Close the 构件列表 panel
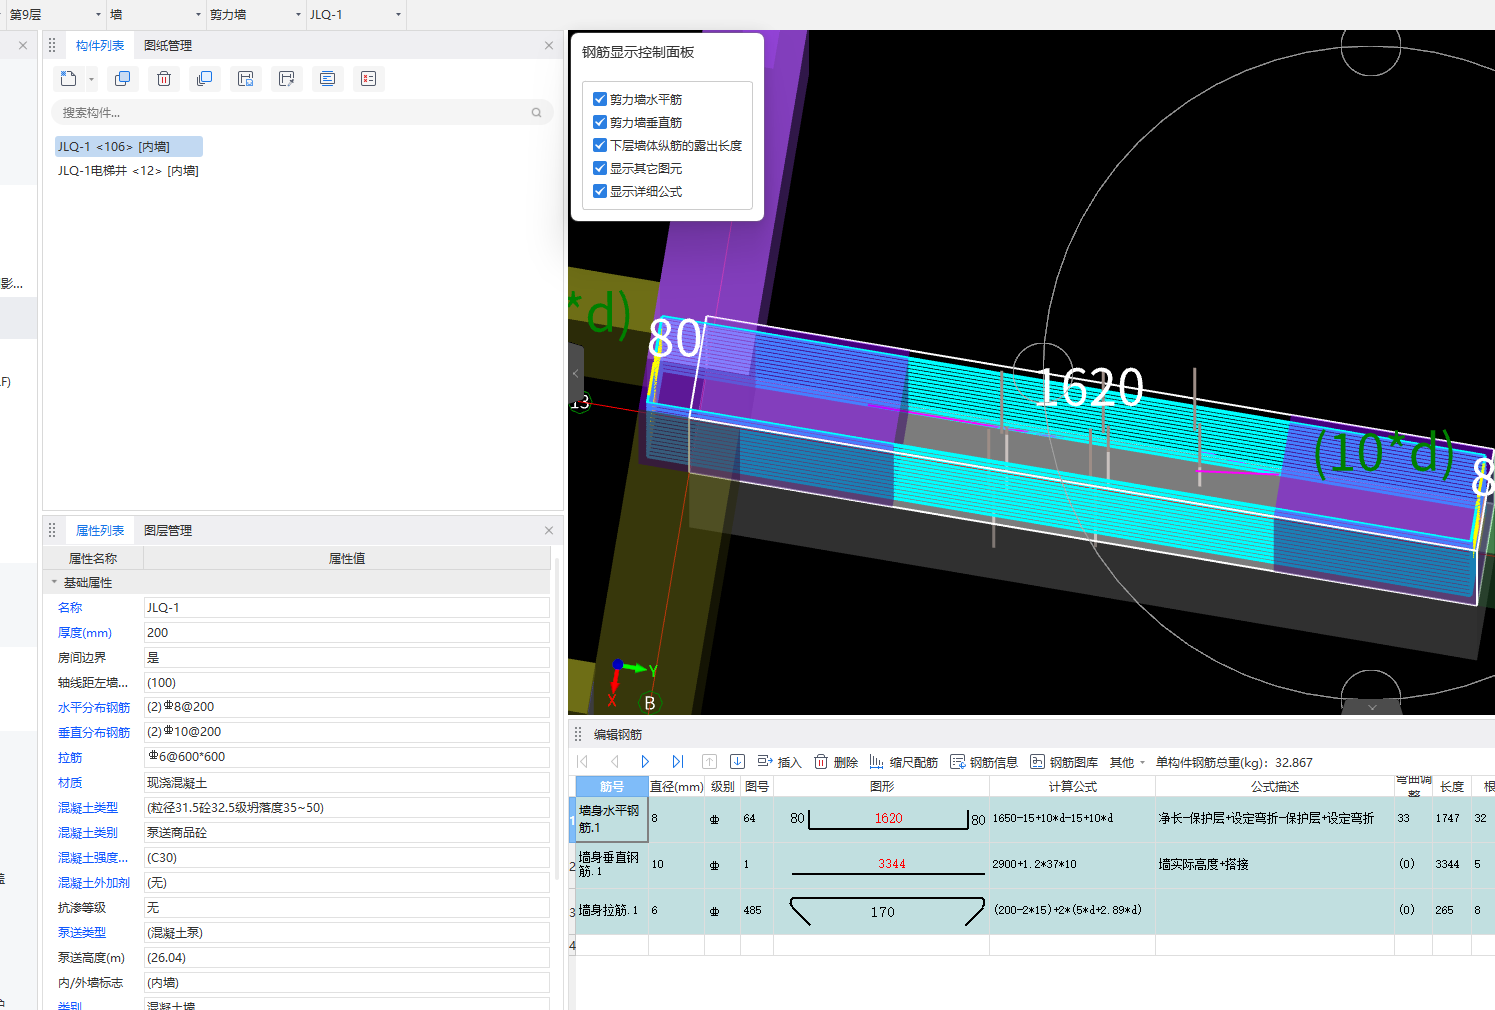 [x=549, y=45]
